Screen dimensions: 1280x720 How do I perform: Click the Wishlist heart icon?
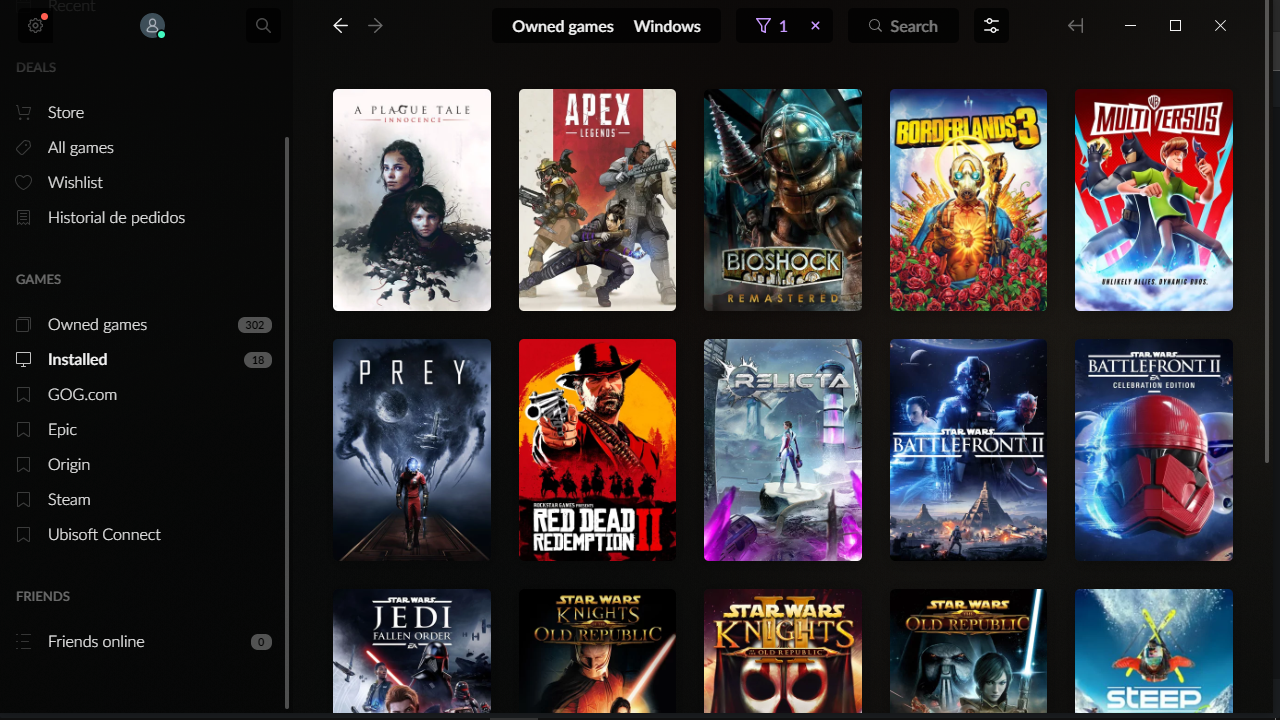point(24,182)
